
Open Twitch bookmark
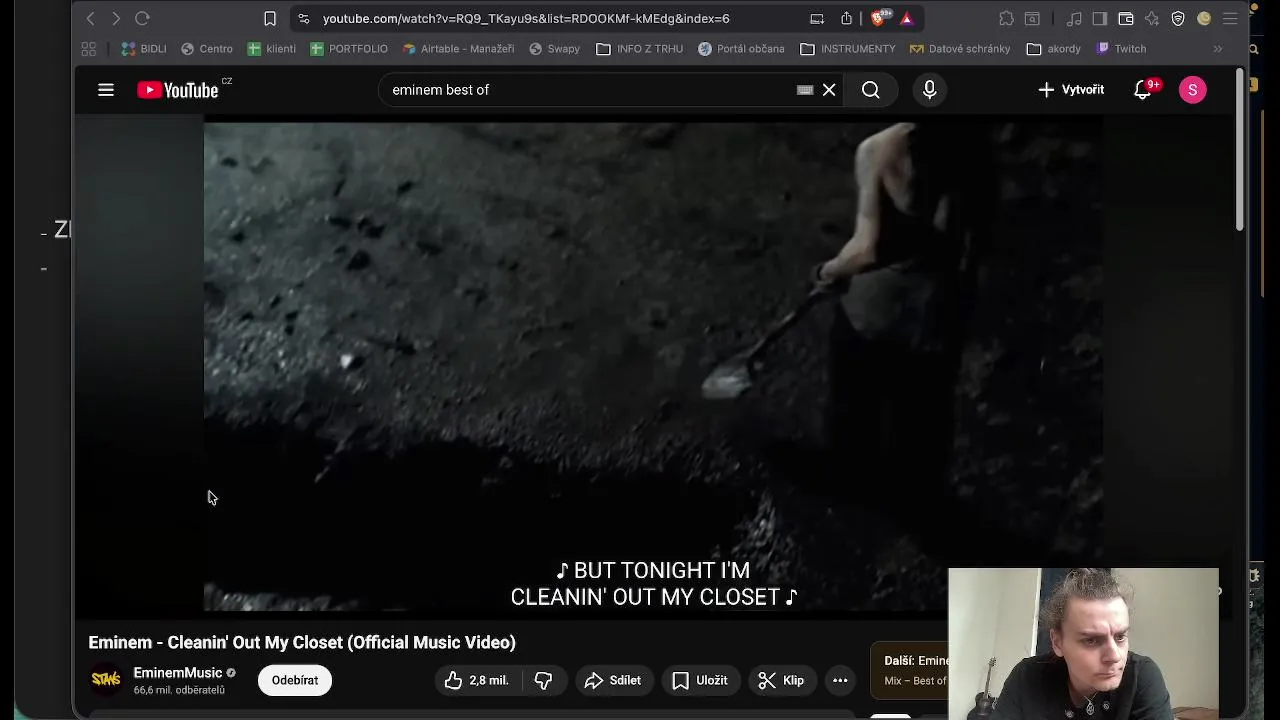(1121, 48)
